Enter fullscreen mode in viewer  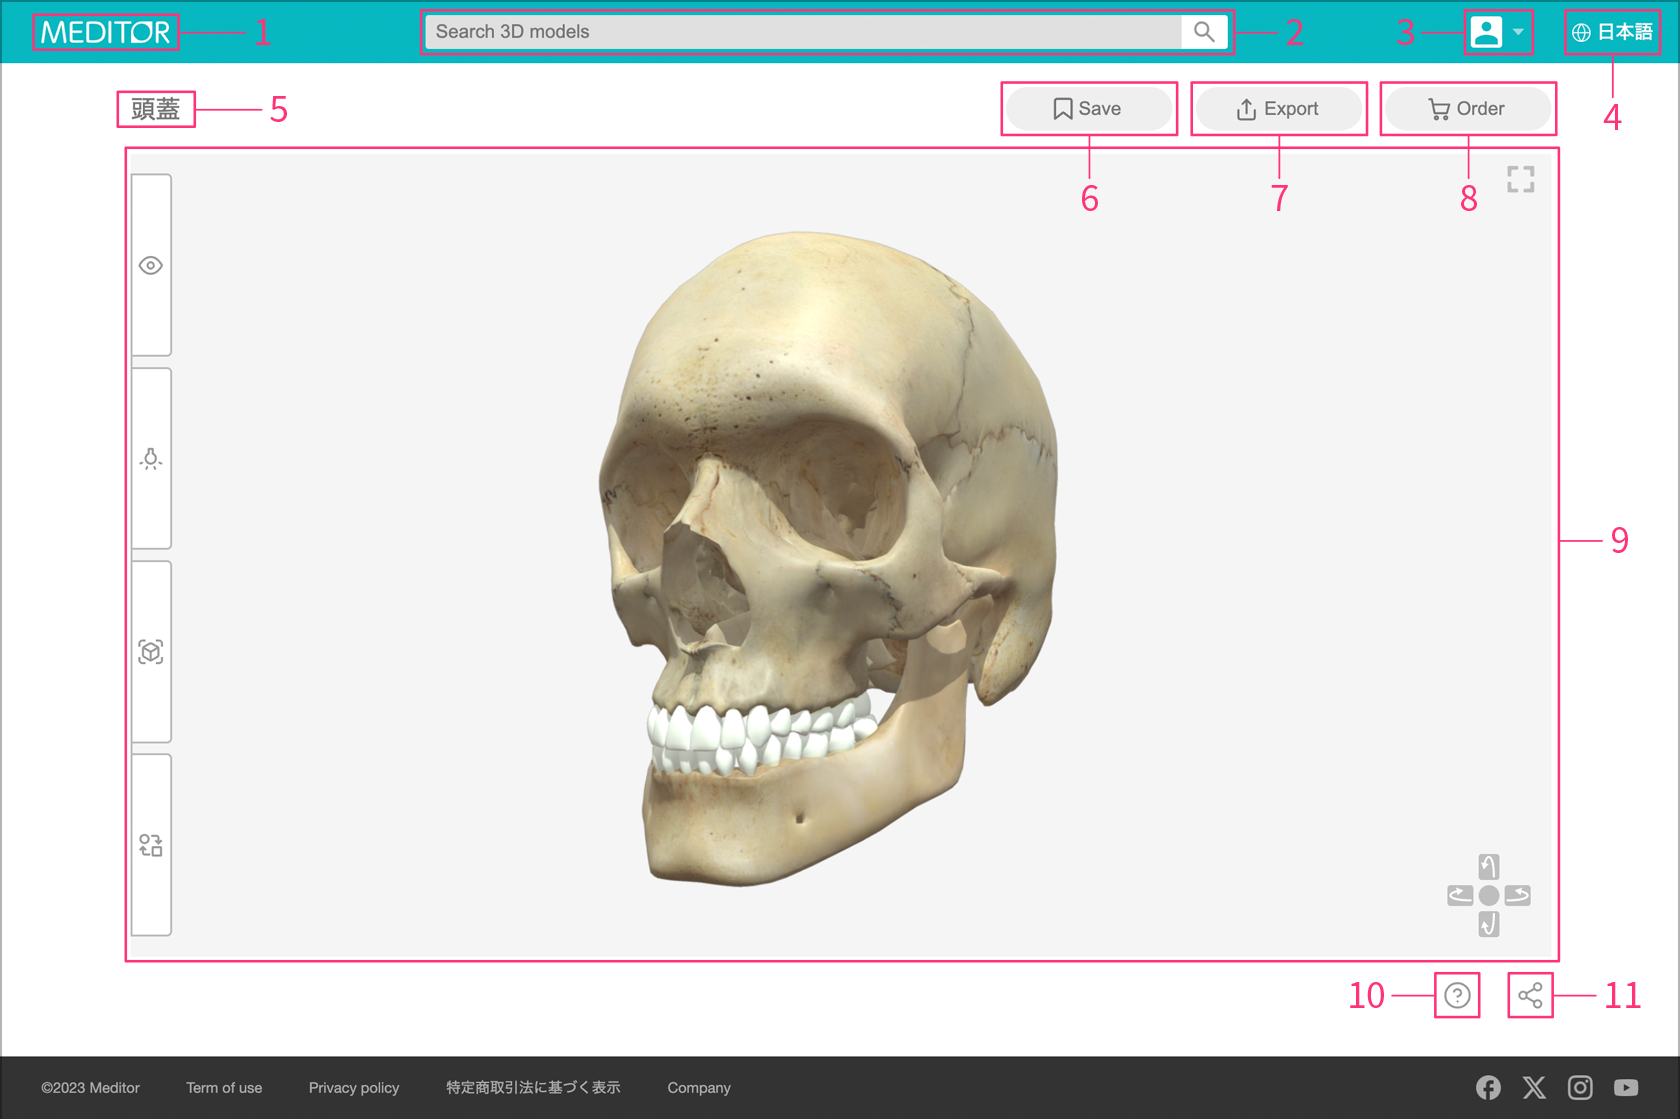[x=1520, y=180]
